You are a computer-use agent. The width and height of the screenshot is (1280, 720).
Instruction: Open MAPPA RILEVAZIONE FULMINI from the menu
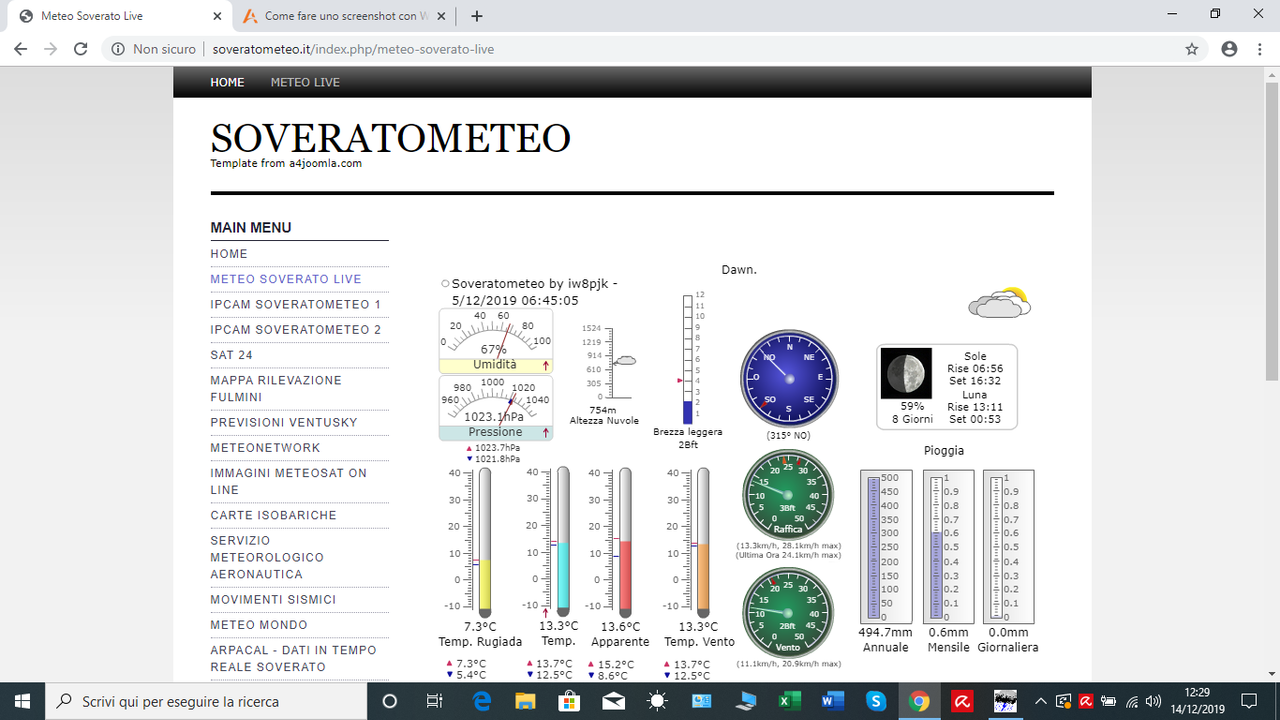(275, 388)
